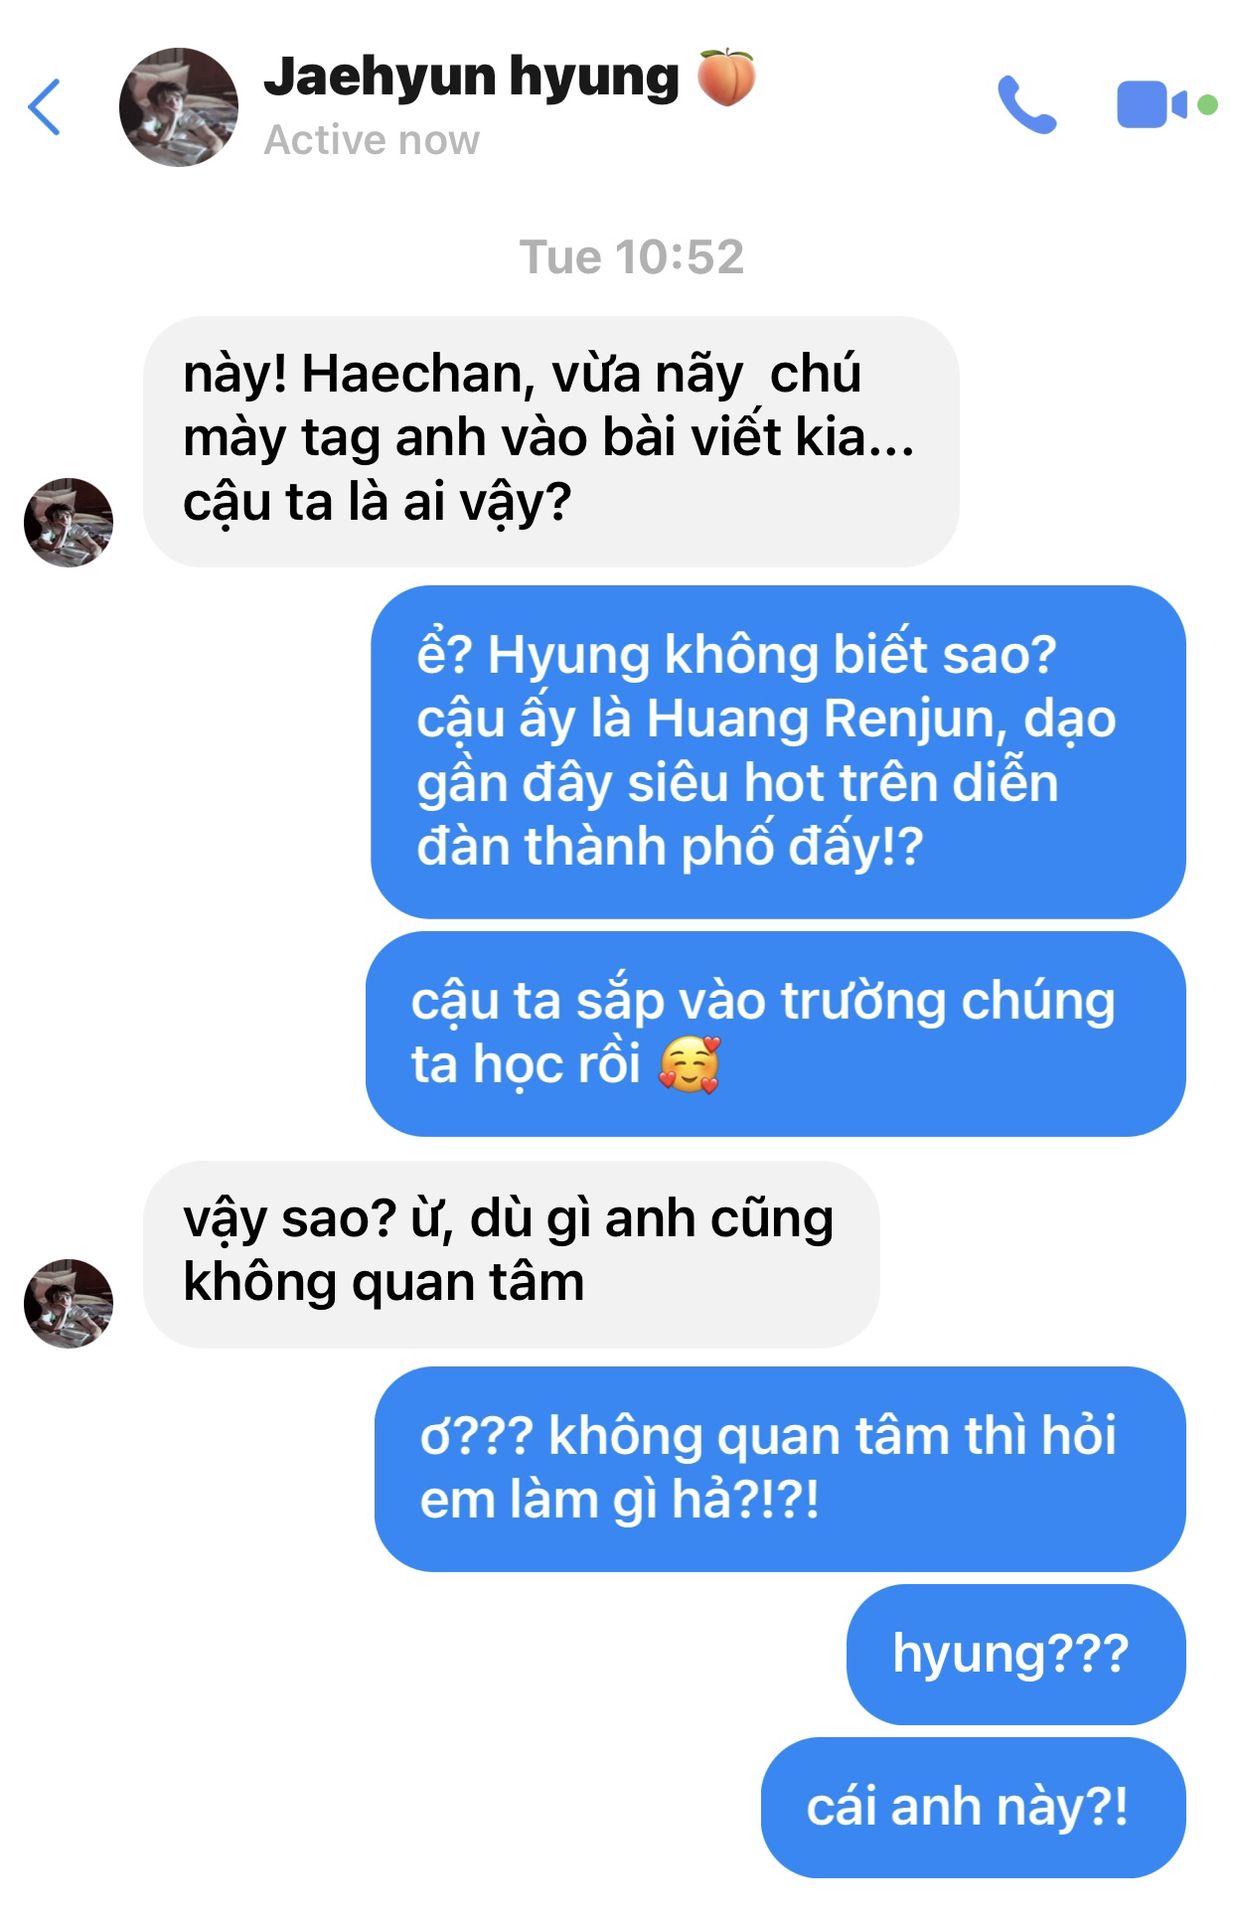Open Jaehyun hyung's header profile picture
This screenshot has width=1234, height=1920.
[178, 106]
